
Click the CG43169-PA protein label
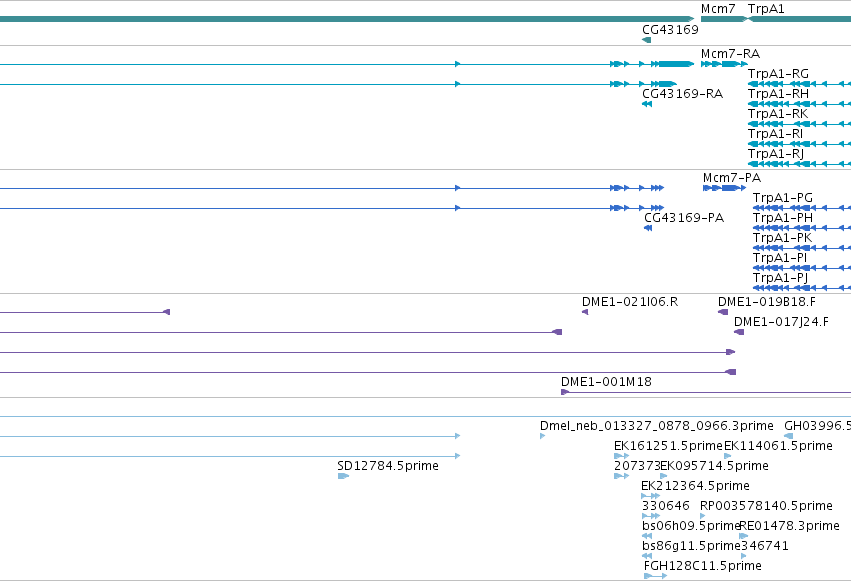684,218
